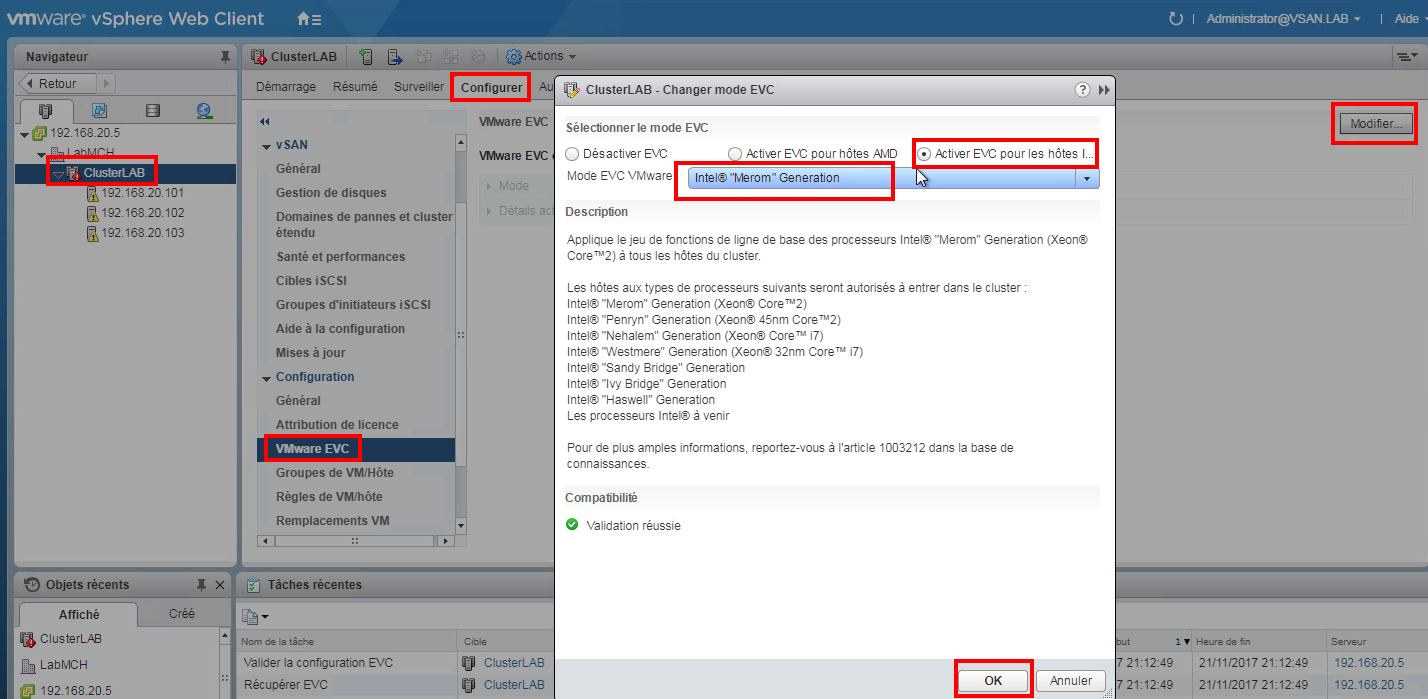Screen dimensions: 1428x699
Task: Open Cibles iSCSI settings
Action: [x=311, y=281]
